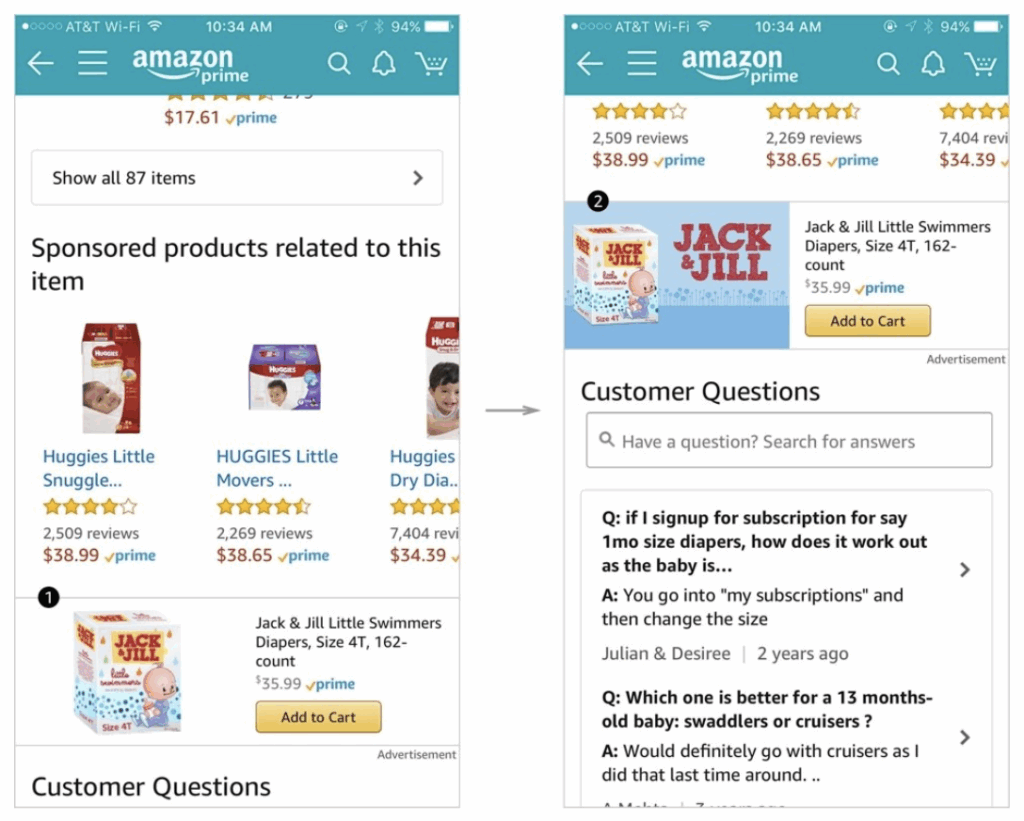Add Jack & Jill diapers to cart below Huggies list
The width and height of the screenshot is (1024, 821).
pos(319,717)
